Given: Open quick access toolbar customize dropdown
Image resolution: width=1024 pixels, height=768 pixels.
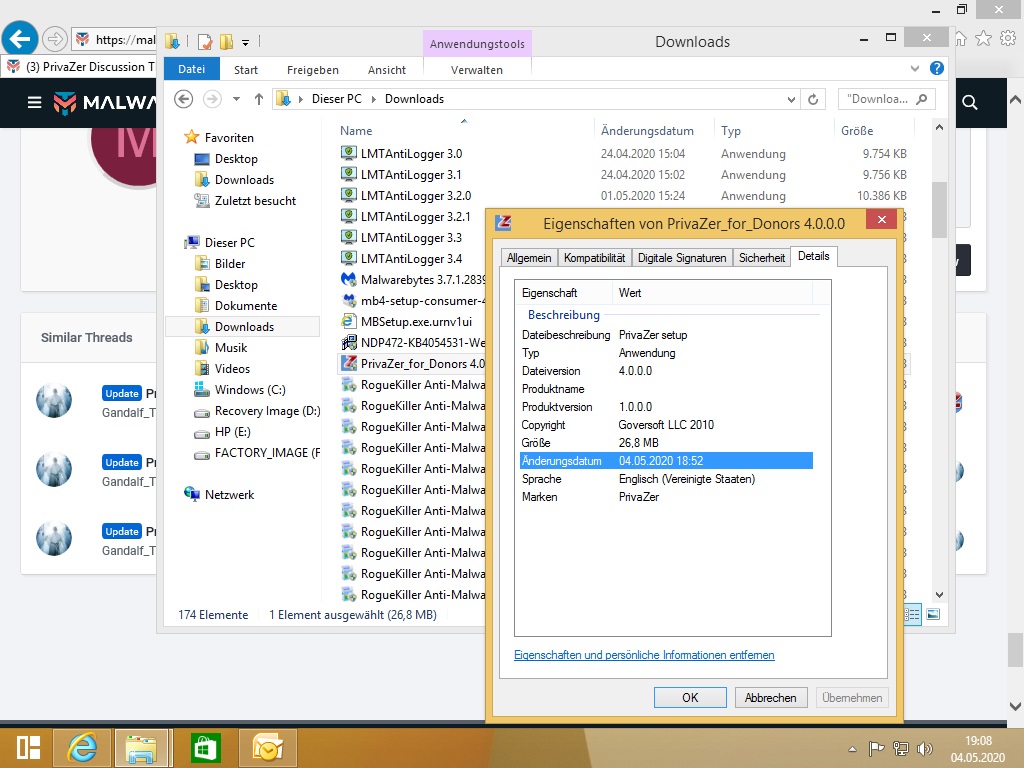Looking at the screenshot, I should [x=246, y=42].
